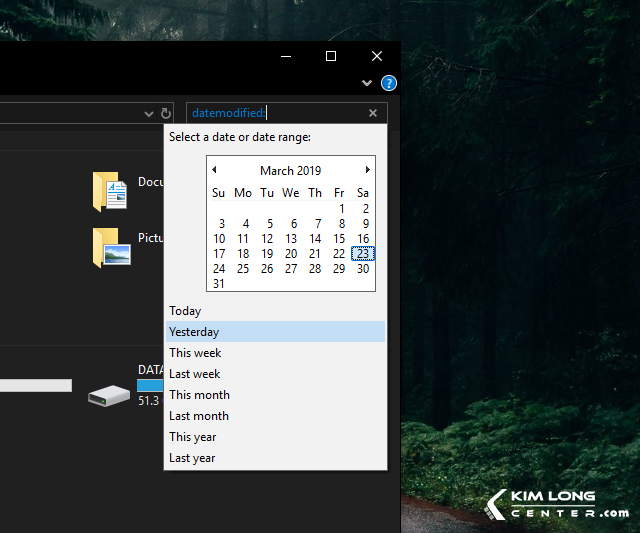Open address bar history dropdown
Viewport: 640px width, 533px height.
150,114
